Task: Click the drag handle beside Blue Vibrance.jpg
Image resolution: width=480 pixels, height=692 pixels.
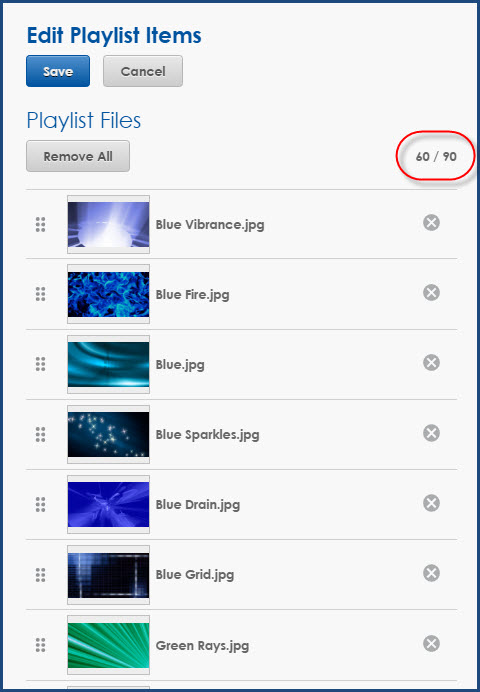Action: click(x=41, y=225)
